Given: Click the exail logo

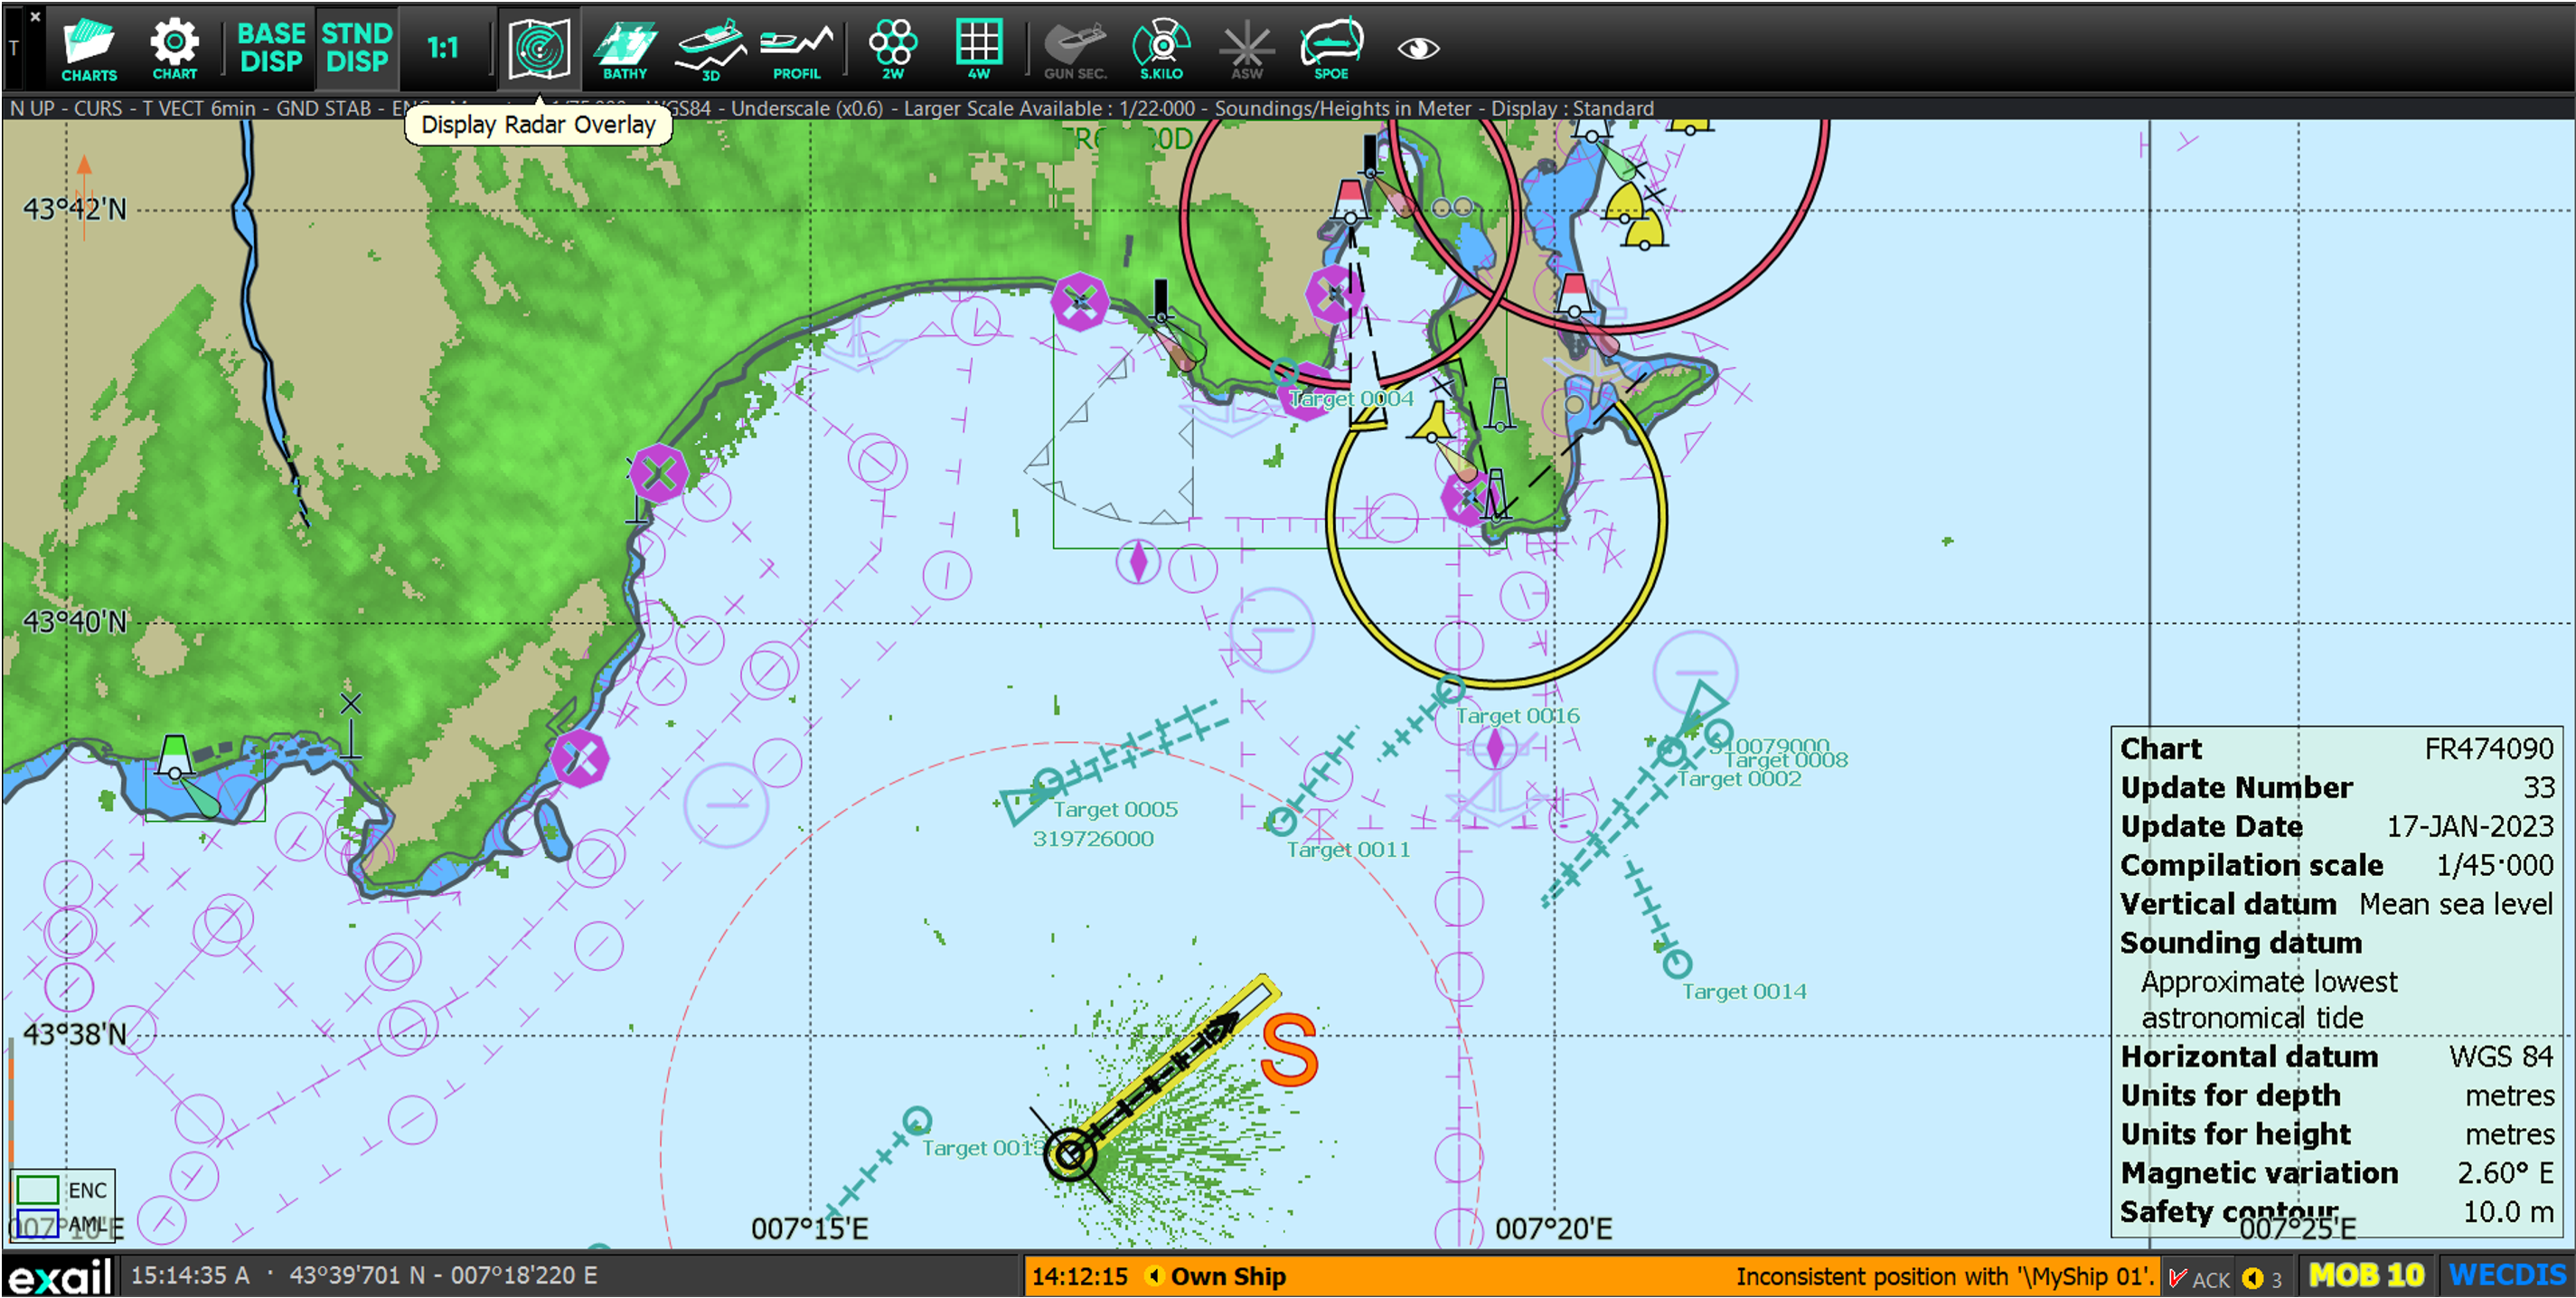Looking at the screenshot, I should click(x=59, y=1277).
